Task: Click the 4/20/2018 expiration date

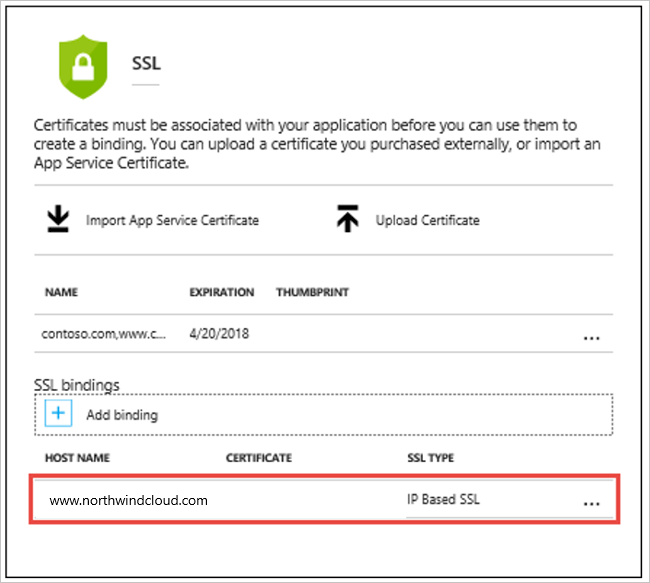Action: pyautogui.click(x=219, y=334)
